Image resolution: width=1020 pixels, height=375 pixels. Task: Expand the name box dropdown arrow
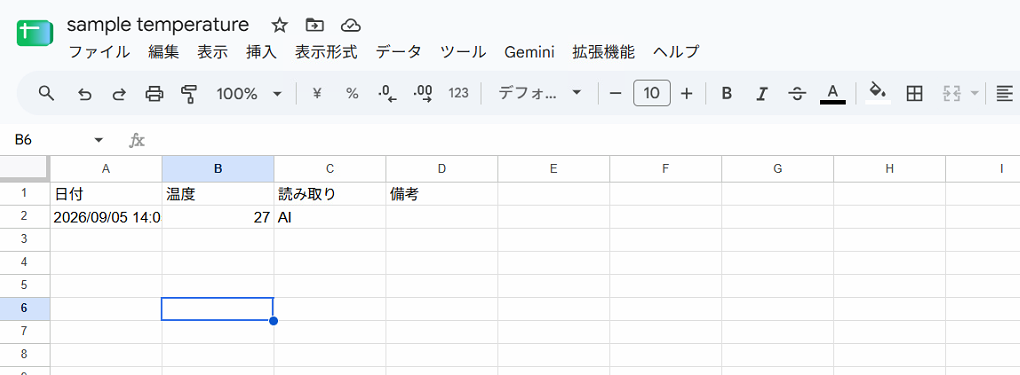point(99,140)
